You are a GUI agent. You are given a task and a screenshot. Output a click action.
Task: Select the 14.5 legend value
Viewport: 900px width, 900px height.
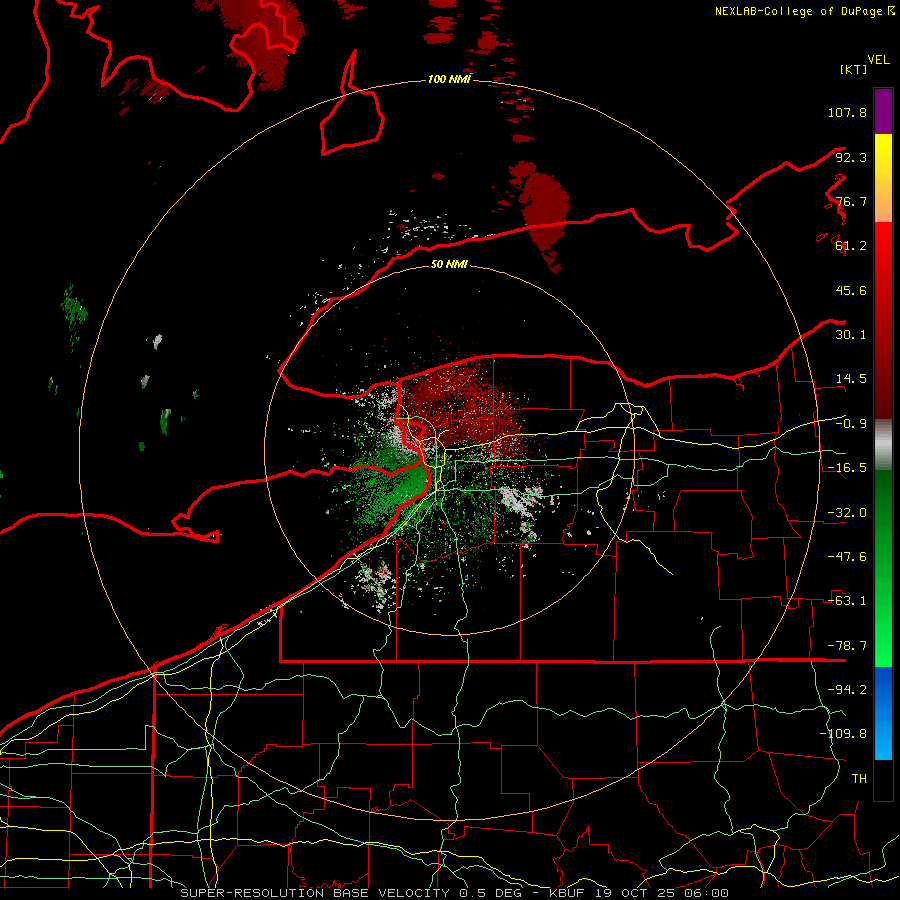tap(851, 379)
